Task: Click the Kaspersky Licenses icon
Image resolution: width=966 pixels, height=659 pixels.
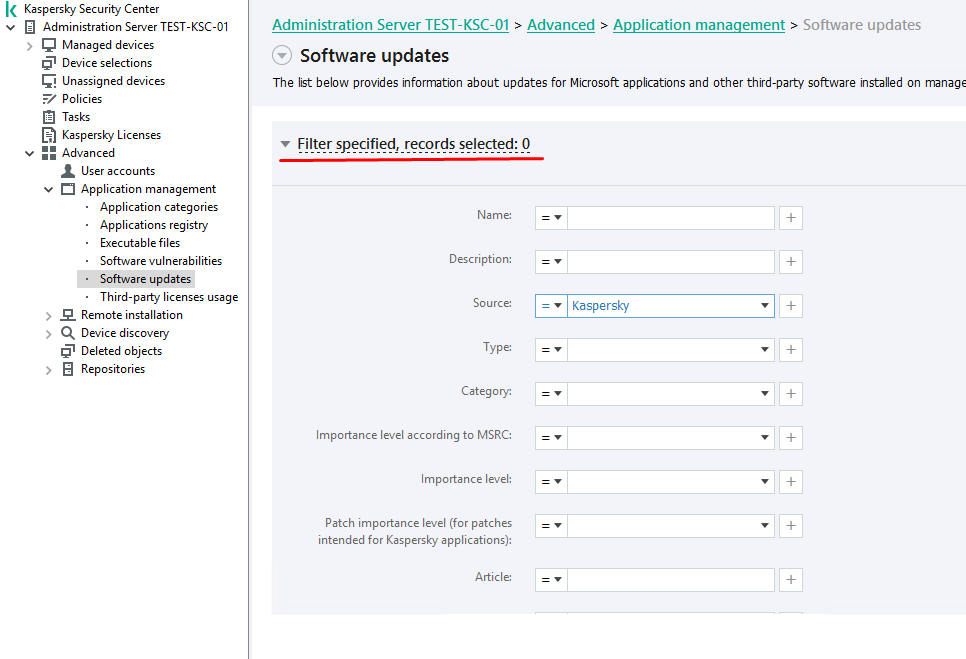Action: click(x=49, y=135)
